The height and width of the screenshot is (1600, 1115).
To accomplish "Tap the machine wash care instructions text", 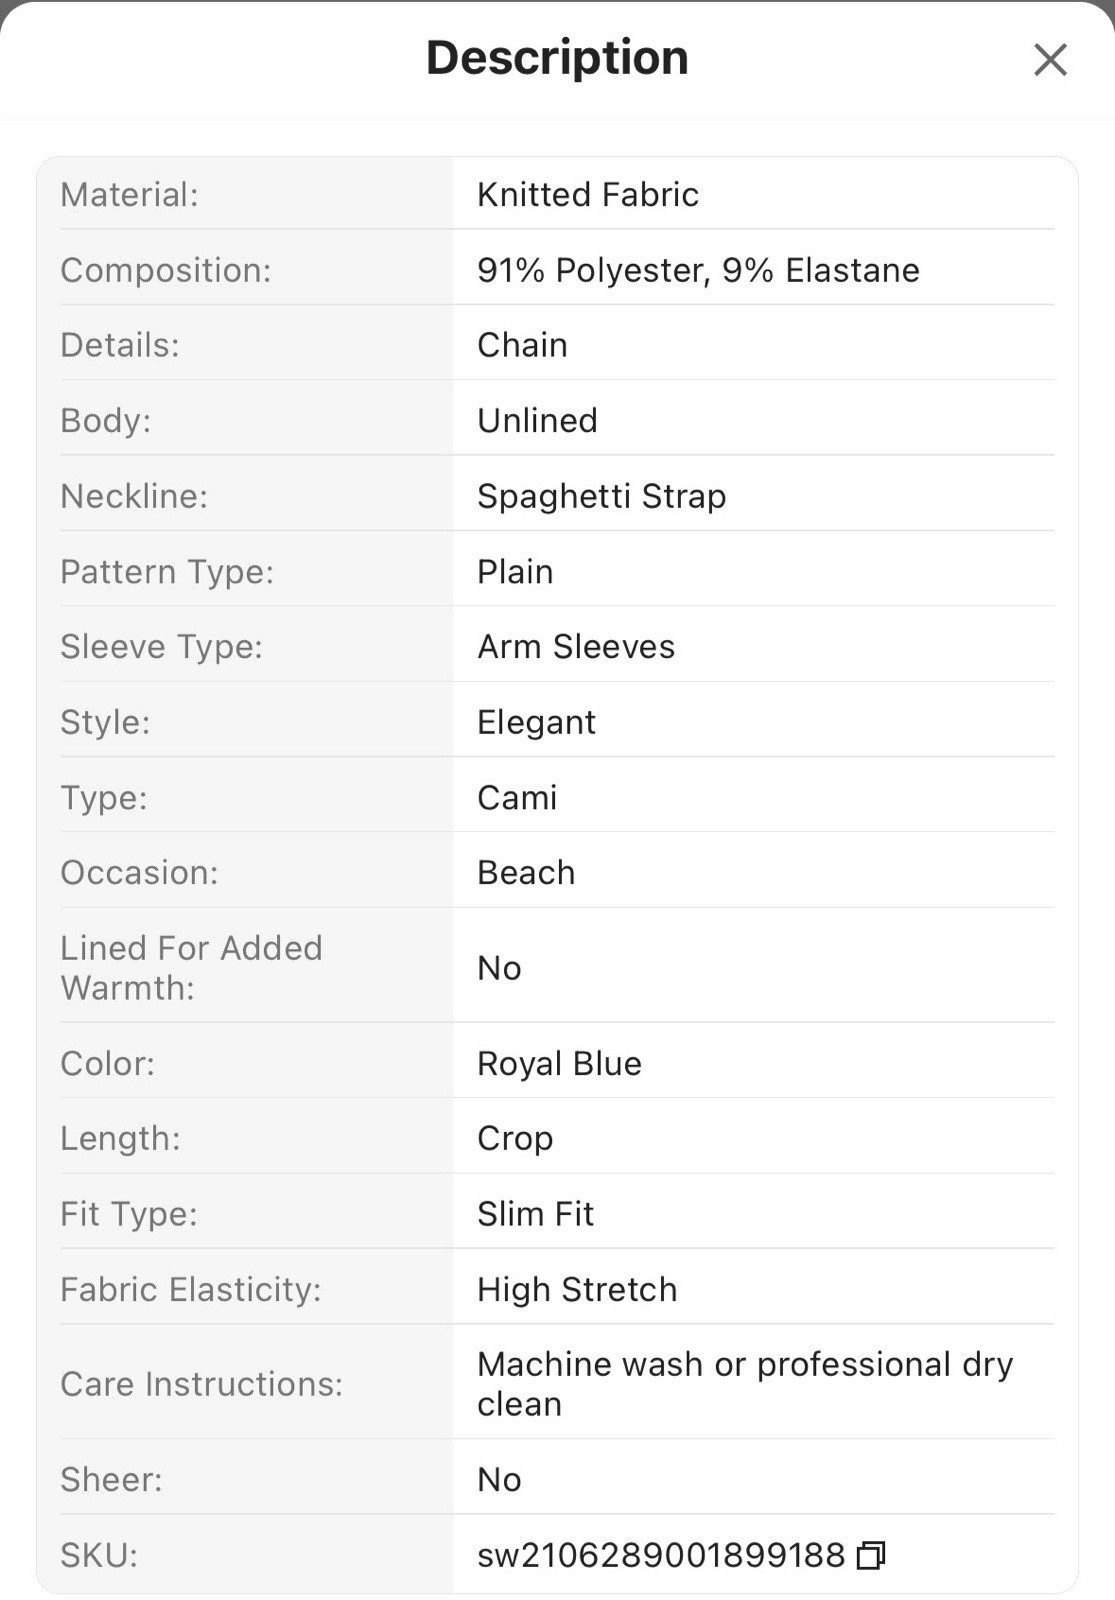I will 745,1384.
